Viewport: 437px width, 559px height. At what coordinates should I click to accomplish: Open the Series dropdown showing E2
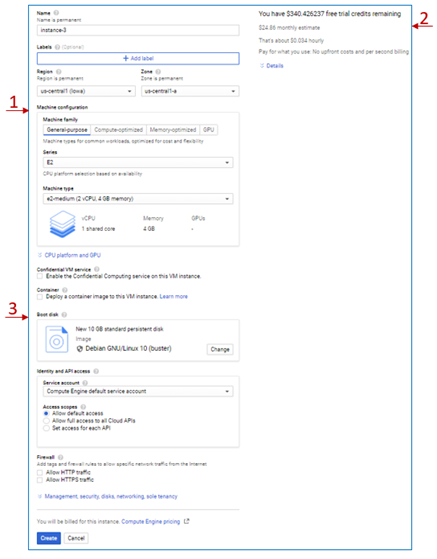(138, 163)
